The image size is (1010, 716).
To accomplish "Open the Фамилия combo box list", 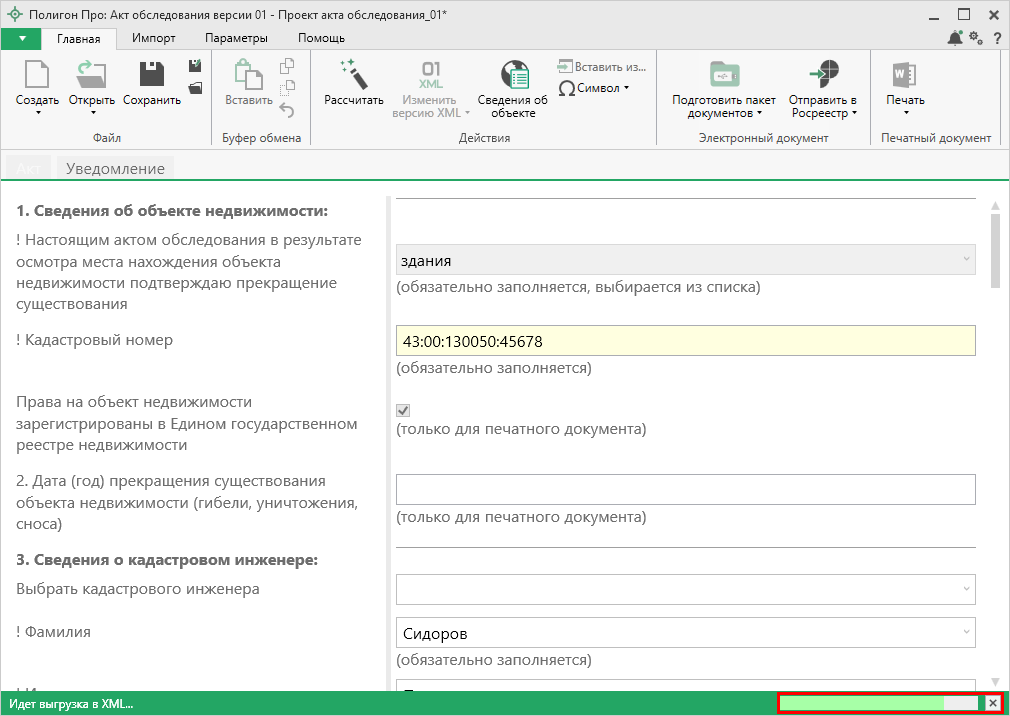I will 966,633.
